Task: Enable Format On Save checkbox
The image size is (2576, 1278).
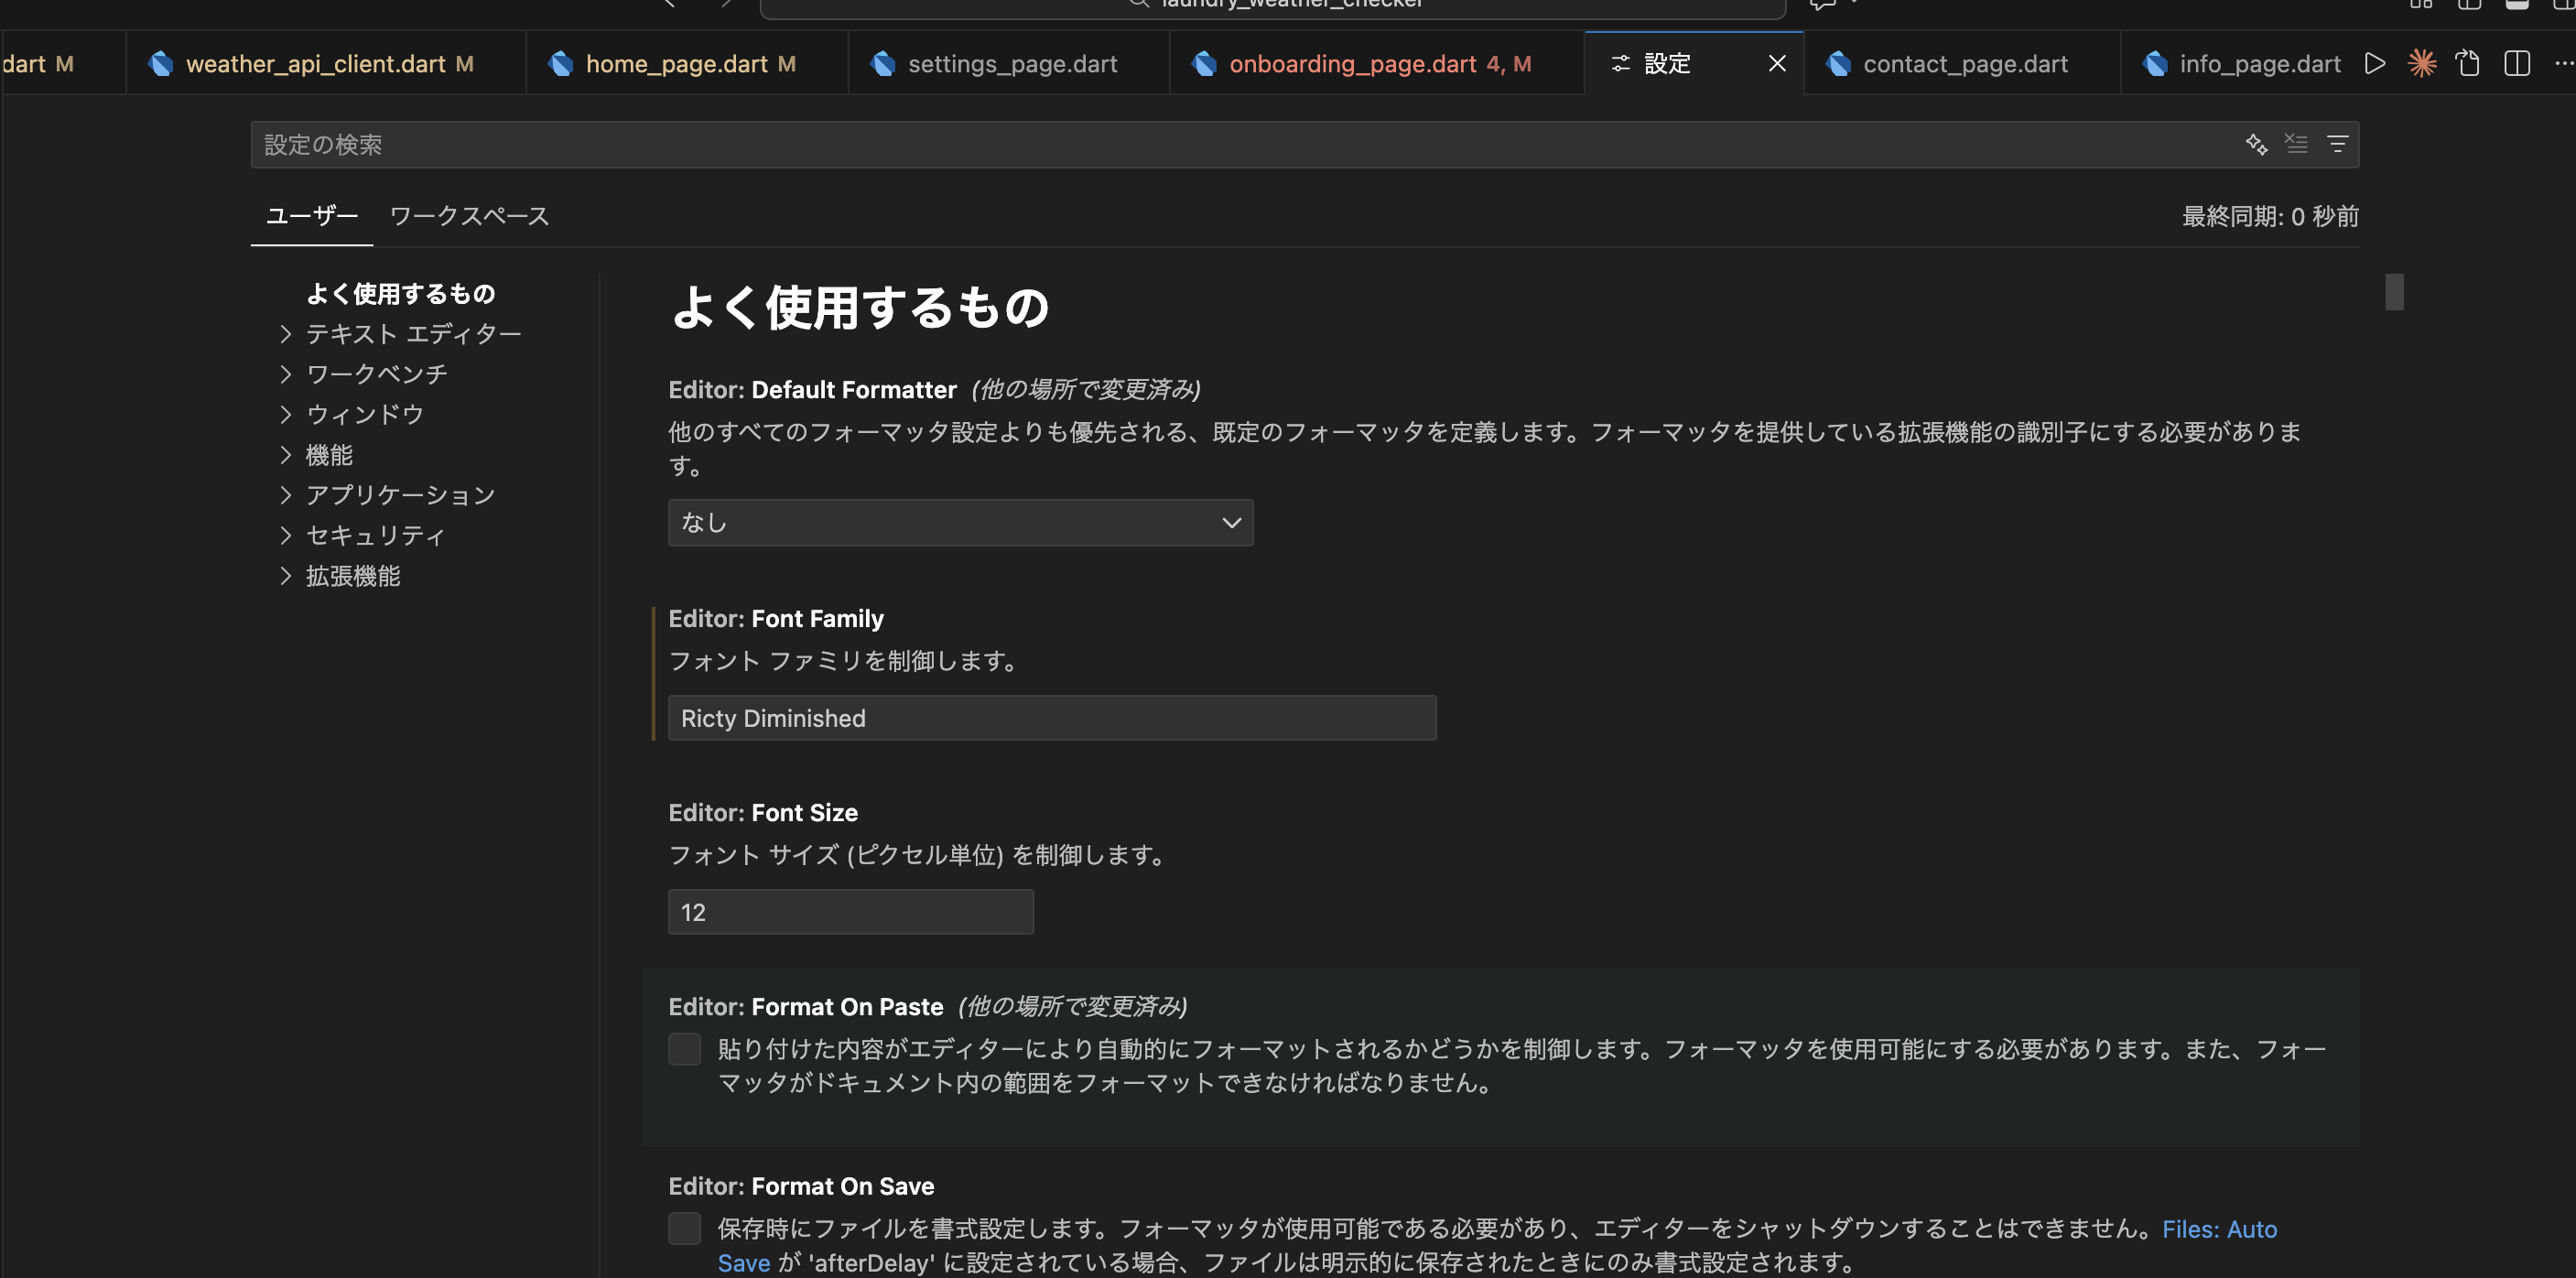Action: (685, 1228)
